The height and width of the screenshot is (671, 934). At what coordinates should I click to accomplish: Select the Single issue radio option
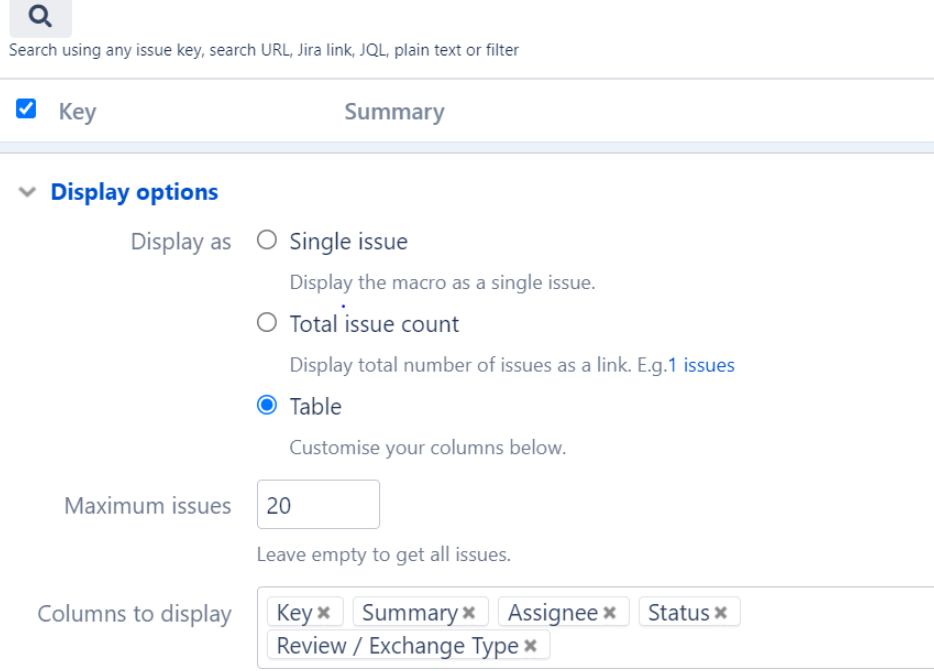[267, 240]
